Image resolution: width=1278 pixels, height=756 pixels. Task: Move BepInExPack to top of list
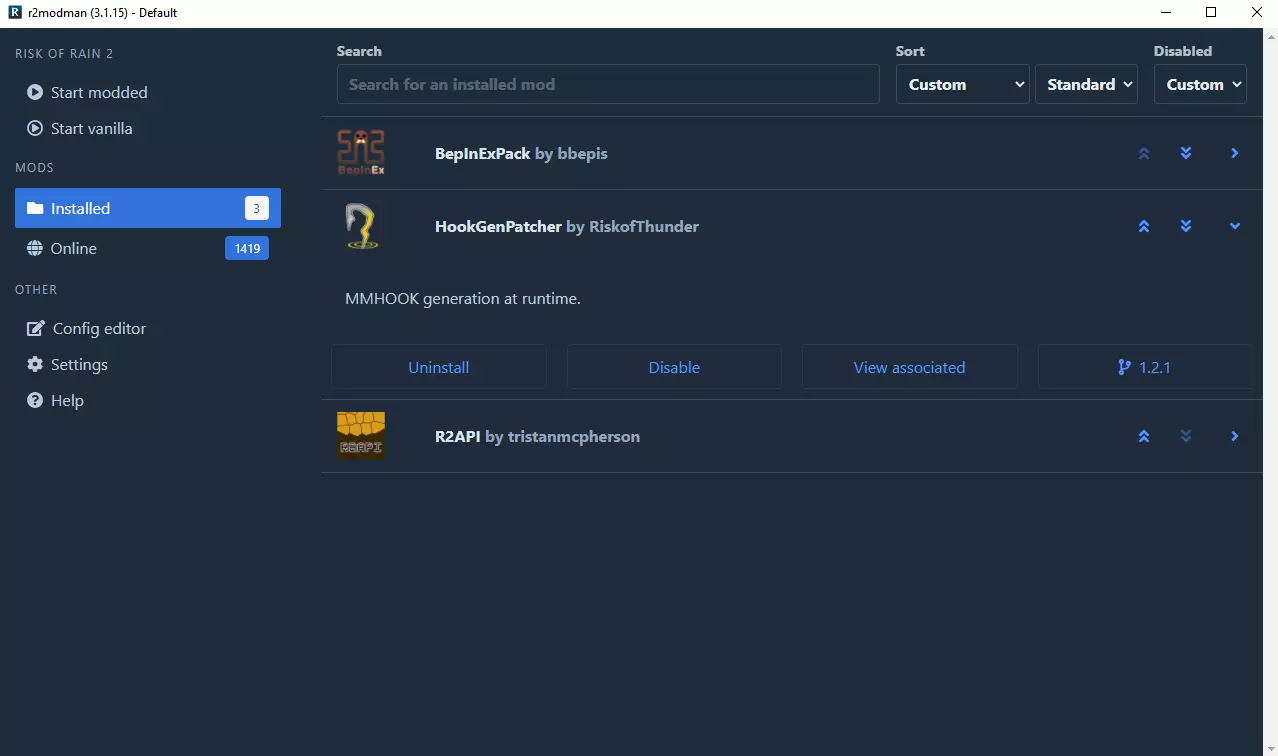[1144, 153]
